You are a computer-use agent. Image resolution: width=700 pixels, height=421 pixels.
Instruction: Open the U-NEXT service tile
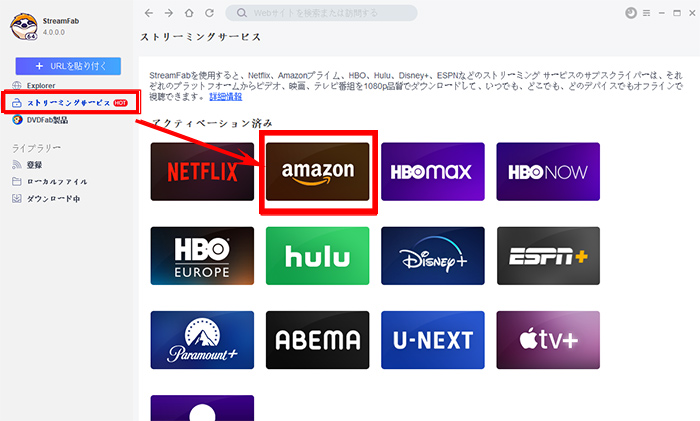433,340
